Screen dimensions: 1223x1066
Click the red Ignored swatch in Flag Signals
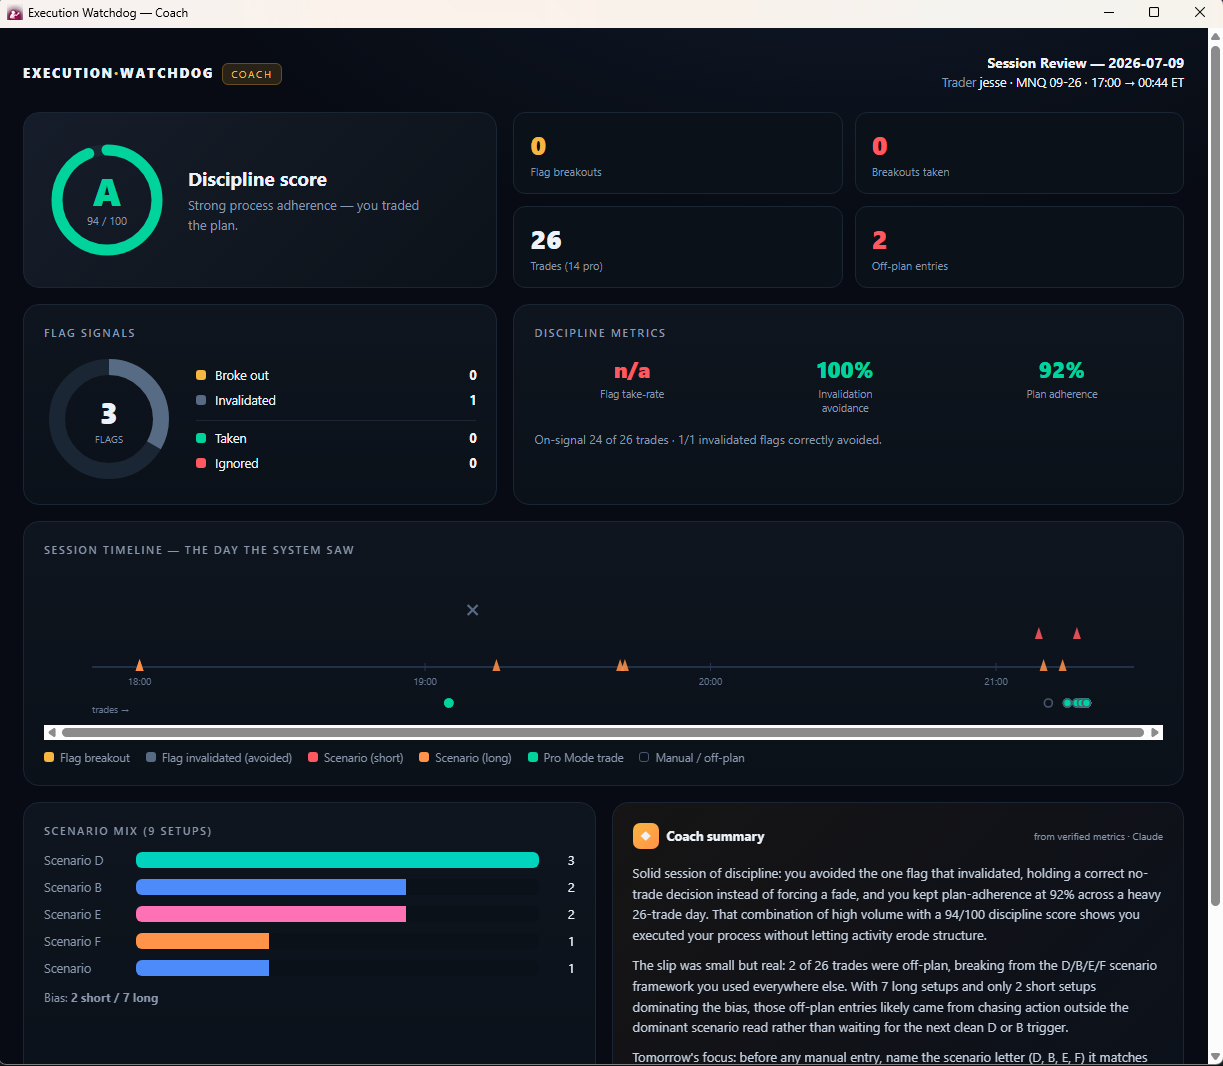201,463
